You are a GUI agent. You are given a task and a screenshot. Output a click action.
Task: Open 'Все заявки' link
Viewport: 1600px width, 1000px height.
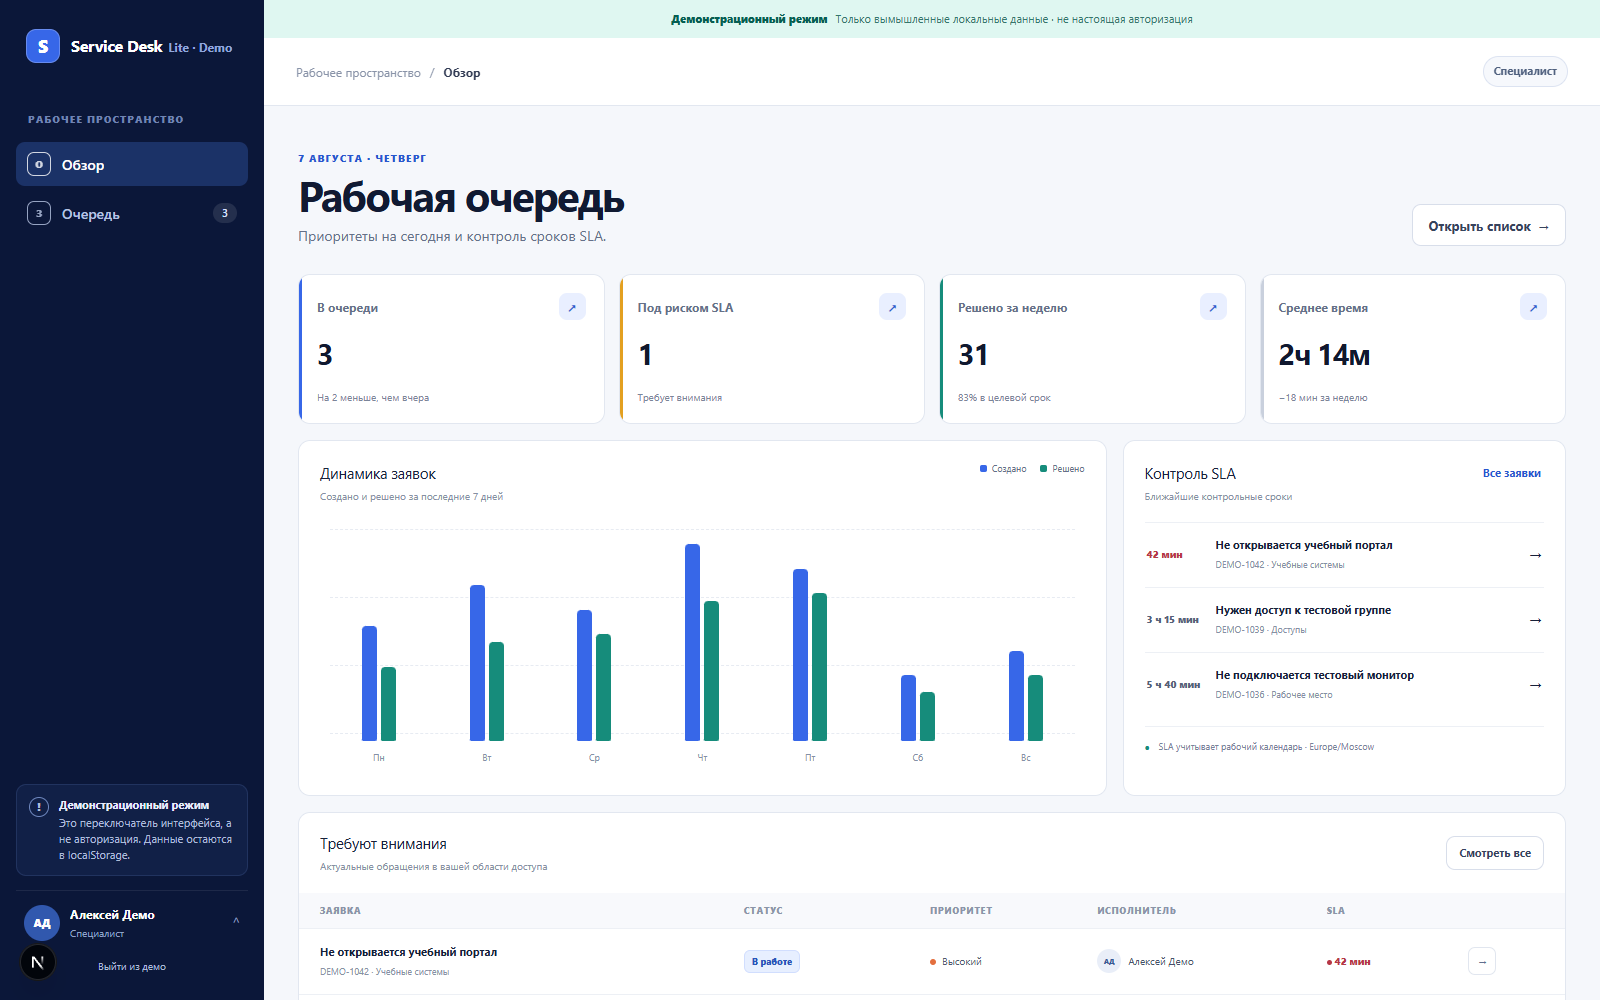point(1512,473)
